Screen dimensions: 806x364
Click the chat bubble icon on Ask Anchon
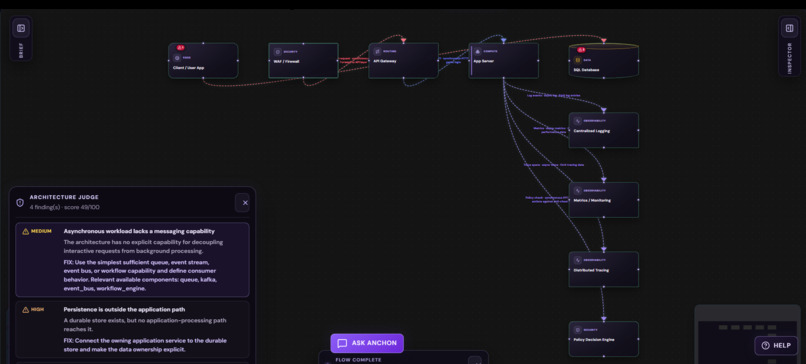pos(342,343)
